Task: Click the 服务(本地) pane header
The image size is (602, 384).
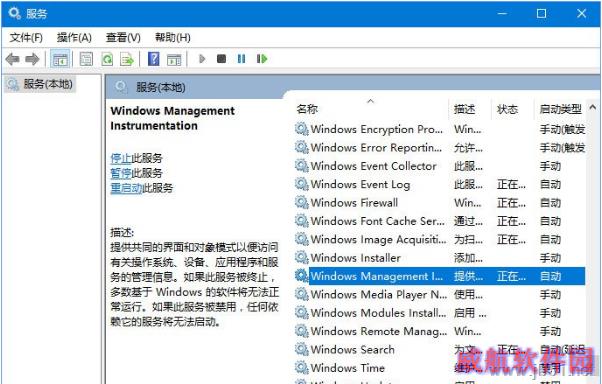Action: pos(160,88)
